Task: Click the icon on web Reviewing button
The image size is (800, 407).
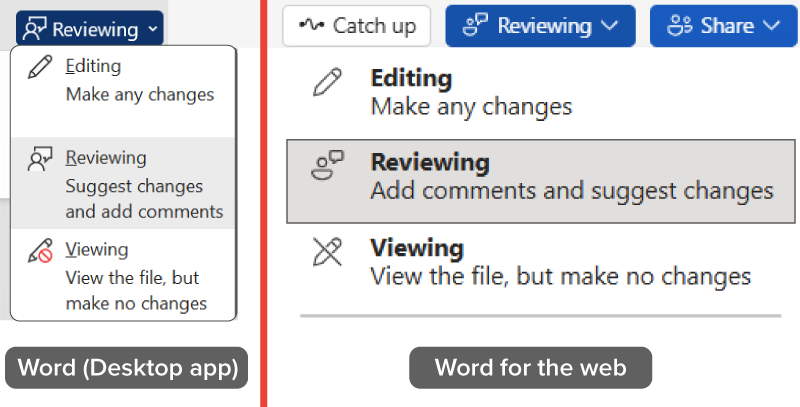Action: coord(475,24)
